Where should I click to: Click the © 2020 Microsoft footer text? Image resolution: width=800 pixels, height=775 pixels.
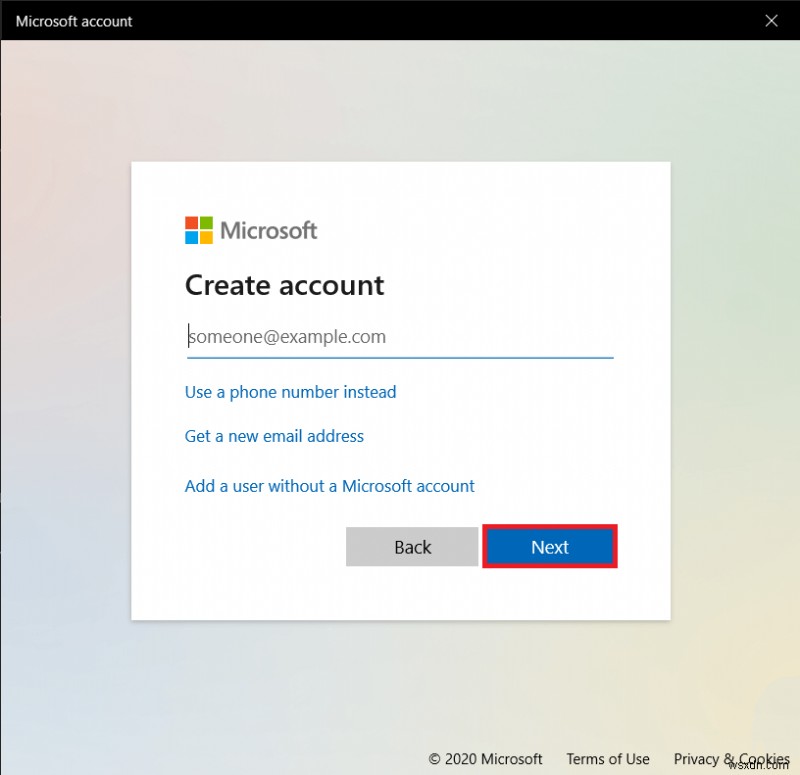click(x=485, y=759)
